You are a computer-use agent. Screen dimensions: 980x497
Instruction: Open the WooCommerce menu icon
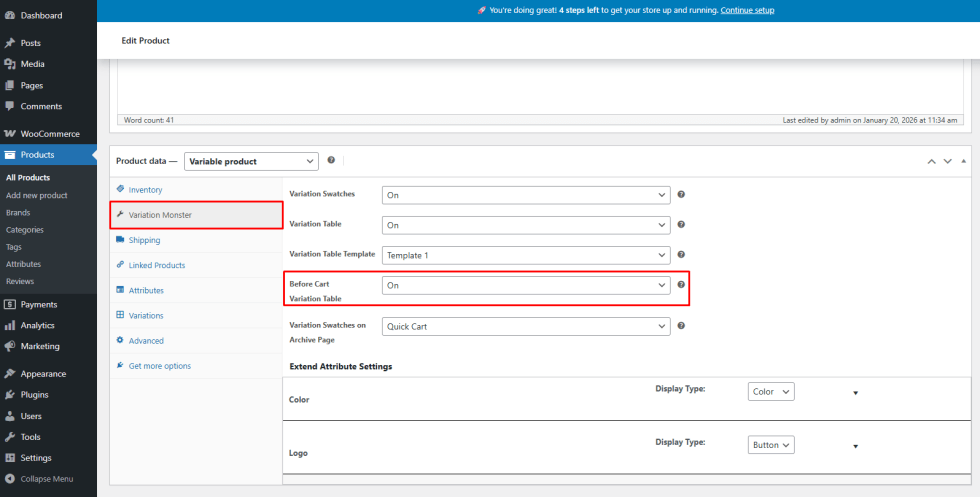10,134
